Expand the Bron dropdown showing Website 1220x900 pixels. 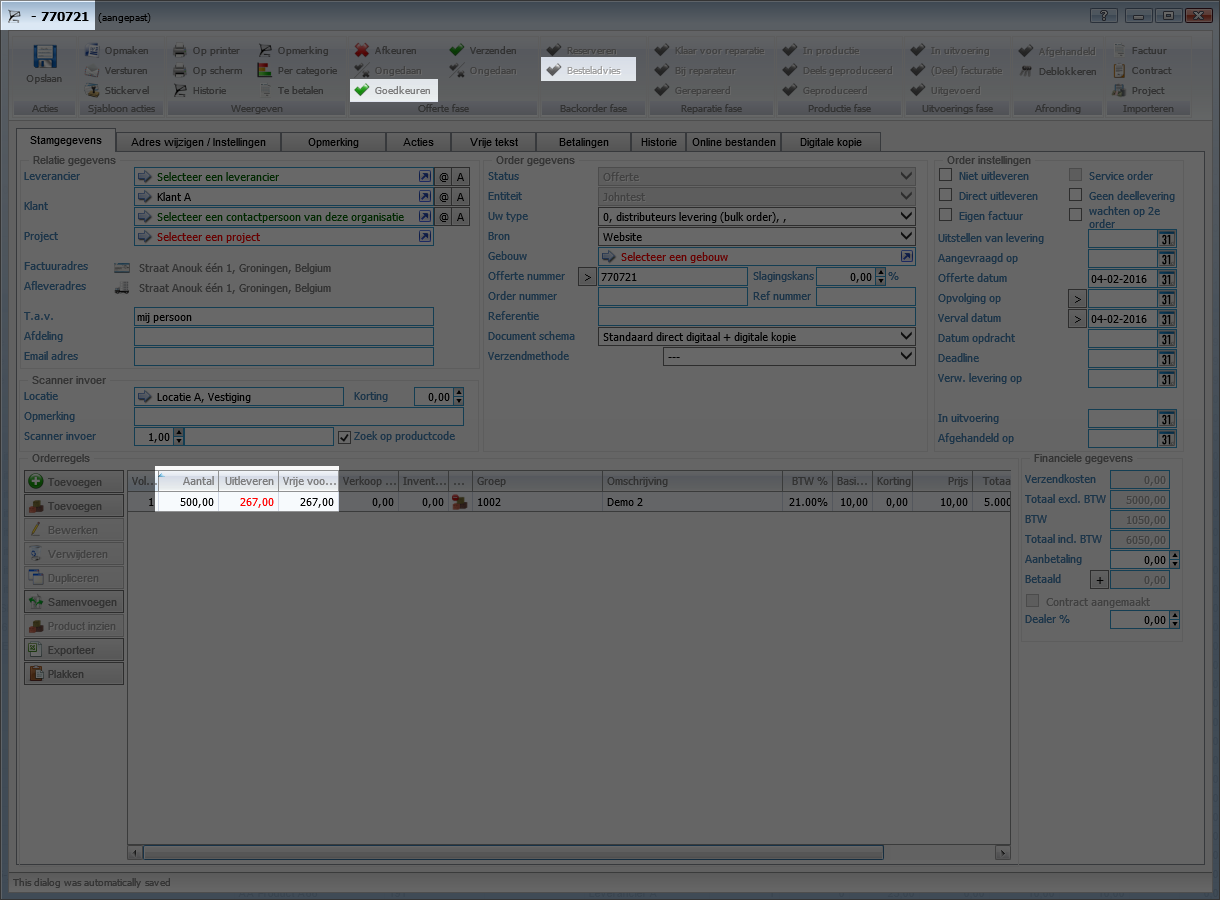(x=906, y=237)
